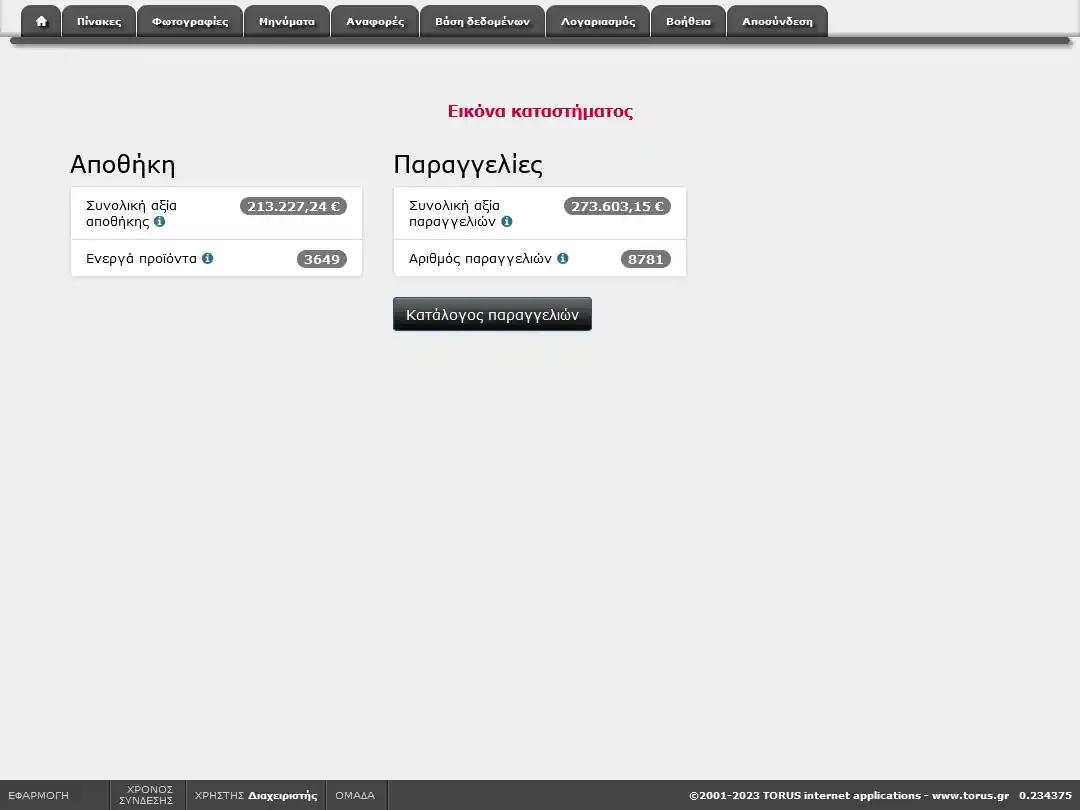The height and width of the screenshot is (810, 1080).
Task: Open the Λογαριασμός tab
Action: [x=598, y=21]
